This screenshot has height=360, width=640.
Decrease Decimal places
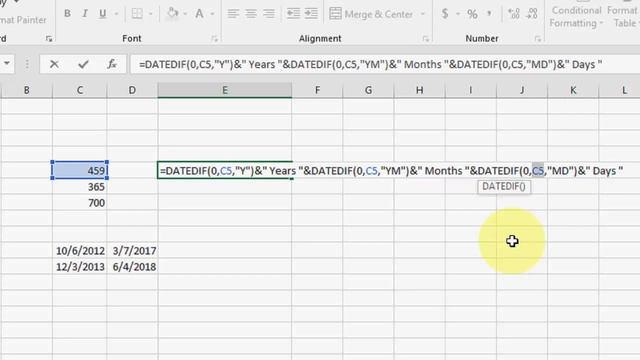pyautogui.click(x=532, y=14)
